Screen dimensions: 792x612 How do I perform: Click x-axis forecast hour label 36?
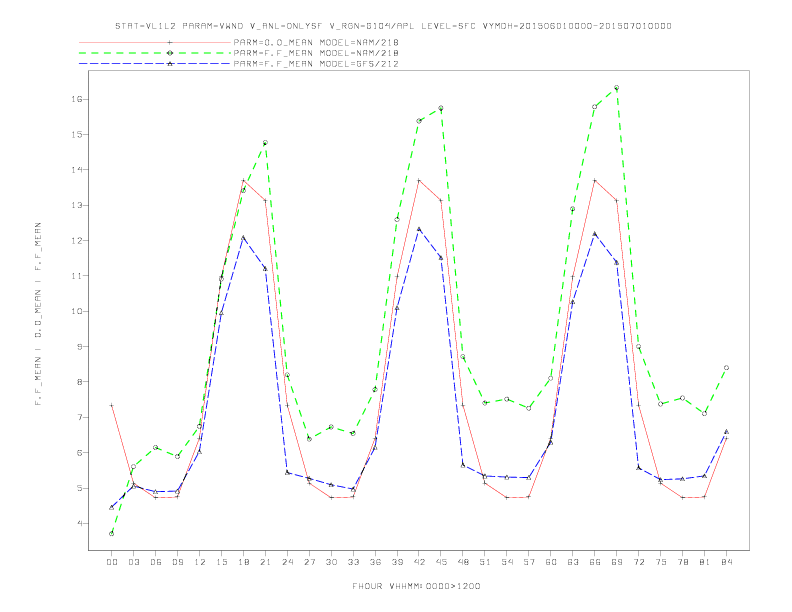(x=375, y=562)
